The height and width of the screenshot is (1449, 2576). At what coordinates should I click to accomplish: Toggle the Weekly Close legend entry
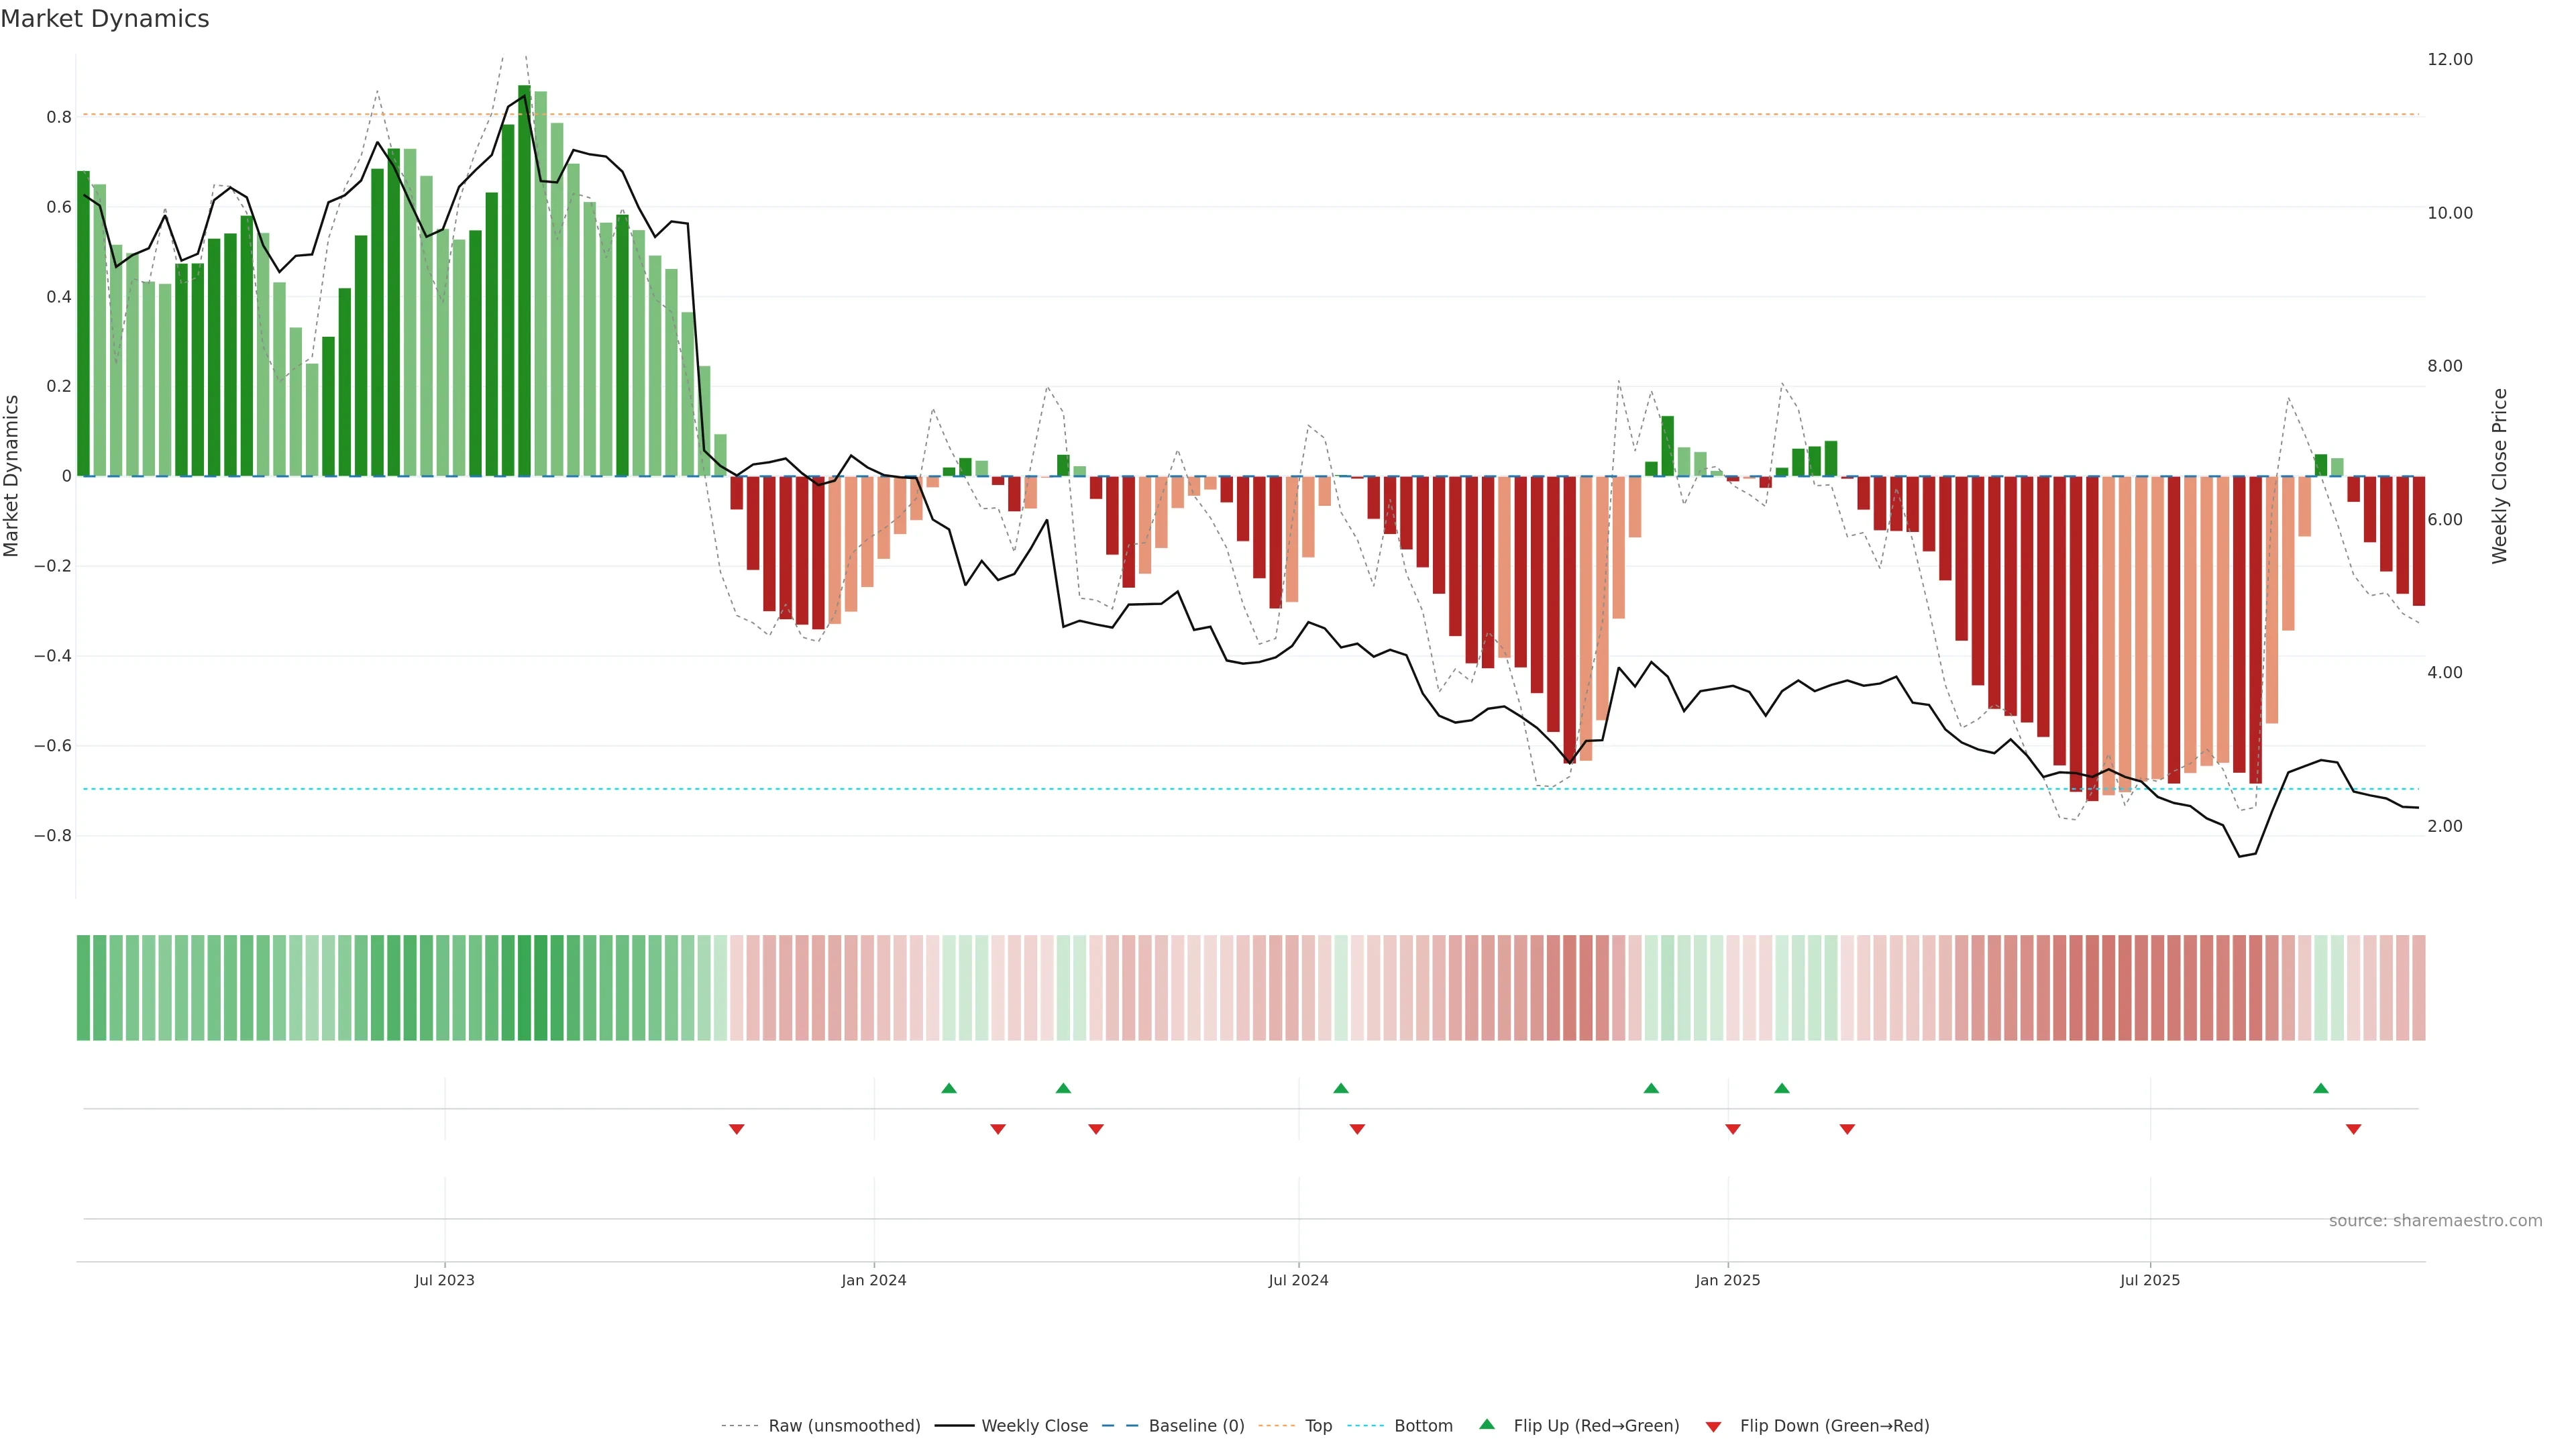(1034, 1426)
